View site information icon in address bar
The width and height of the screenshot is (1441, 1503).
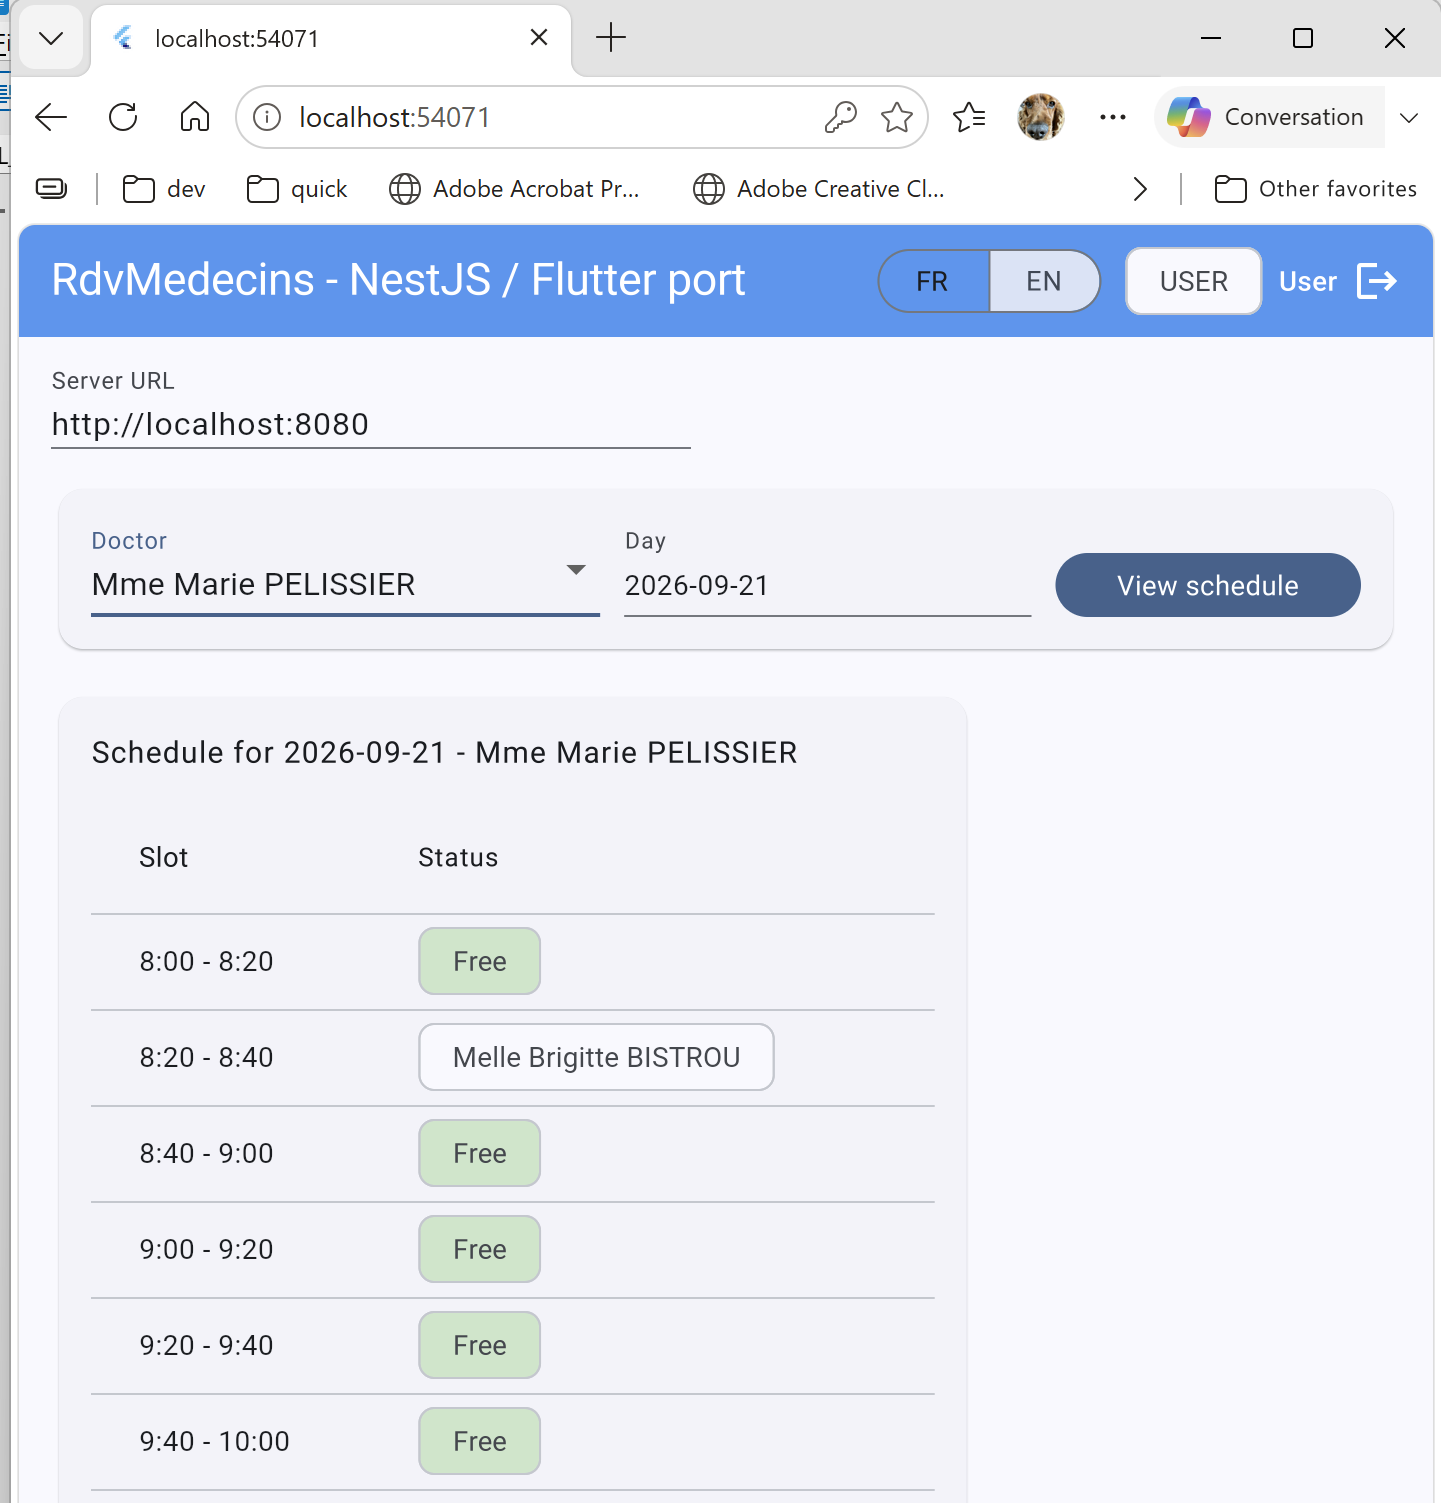(x=267, y=117)
